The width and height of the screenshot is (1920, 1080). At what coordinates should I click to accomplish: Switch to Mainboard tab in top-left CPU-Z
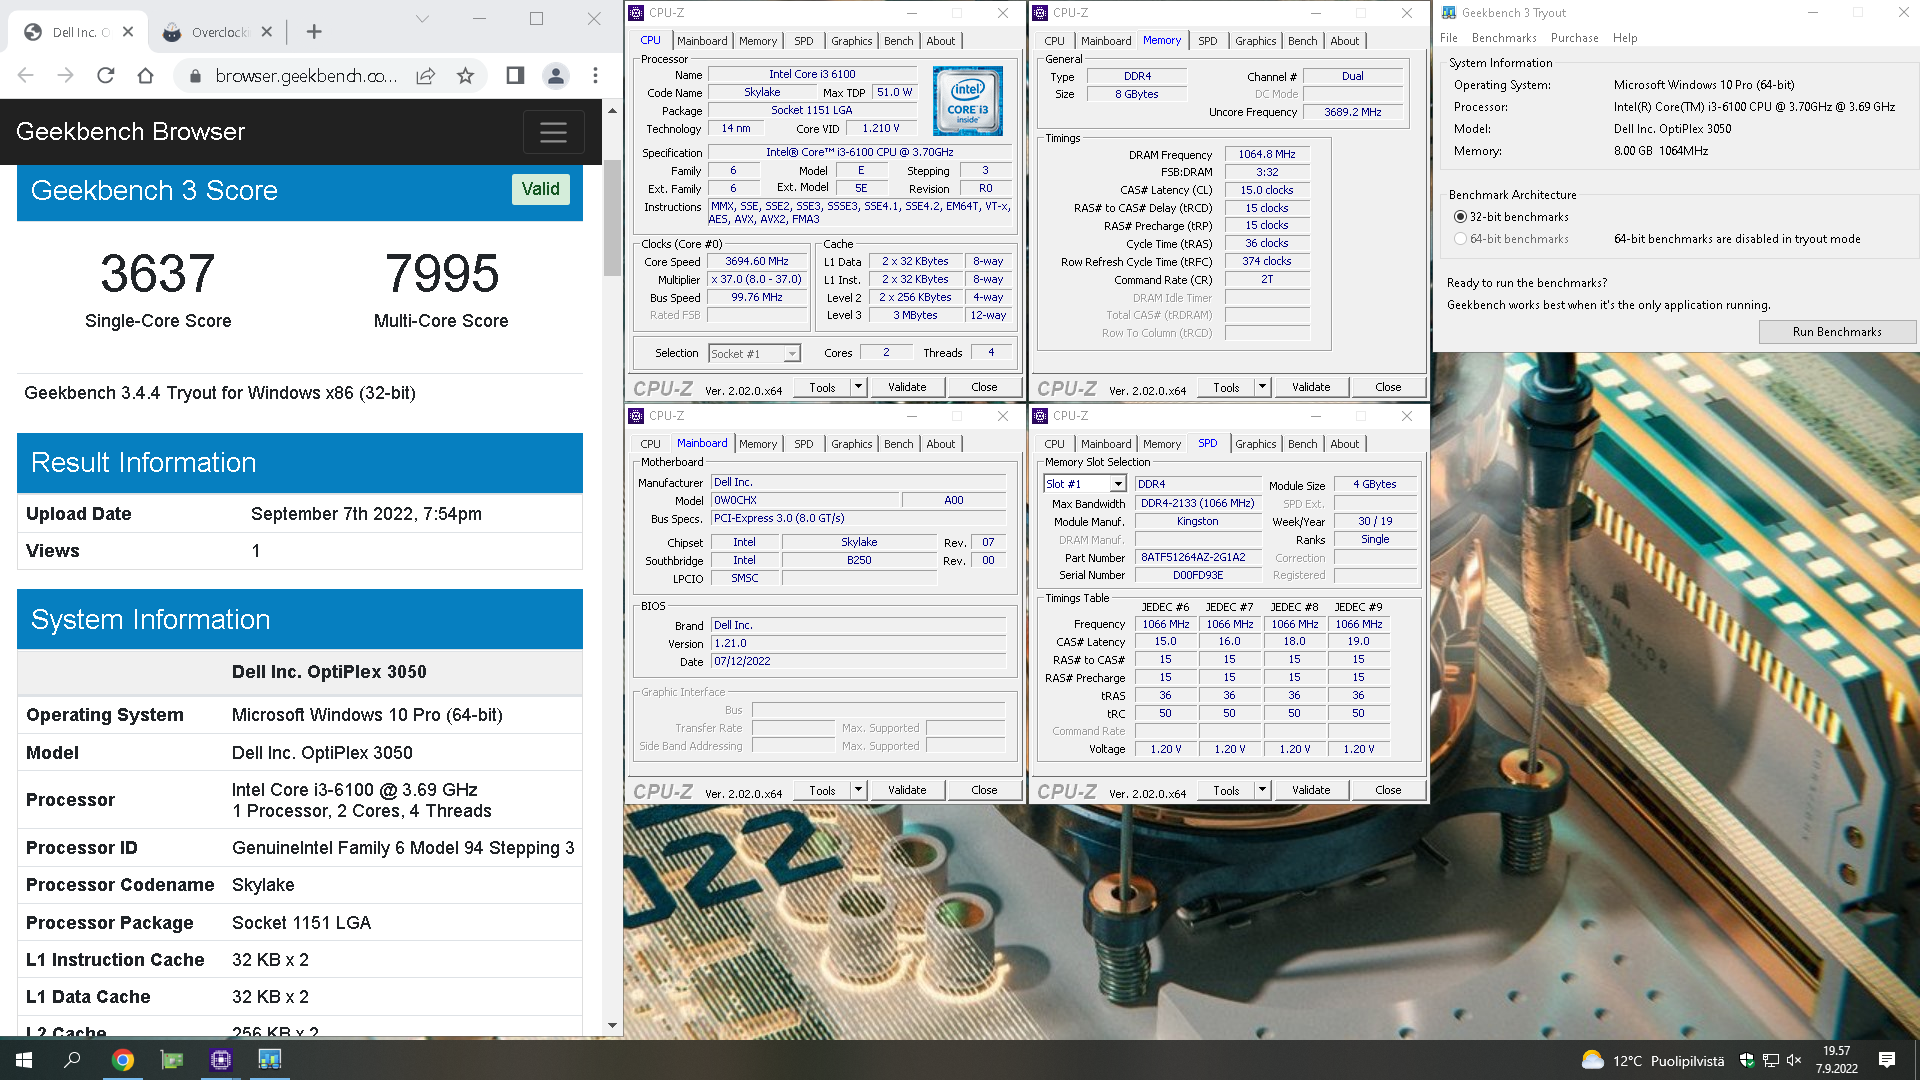click(702, 41)
